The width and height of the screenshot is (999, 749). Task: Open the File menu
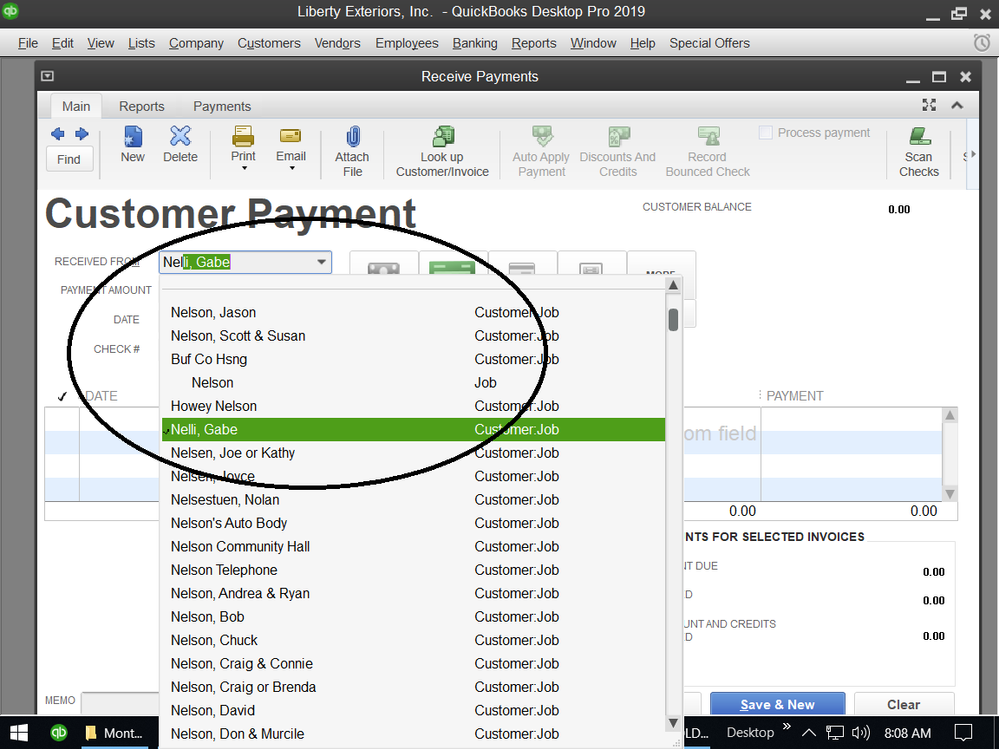click(x=28, y=43)
